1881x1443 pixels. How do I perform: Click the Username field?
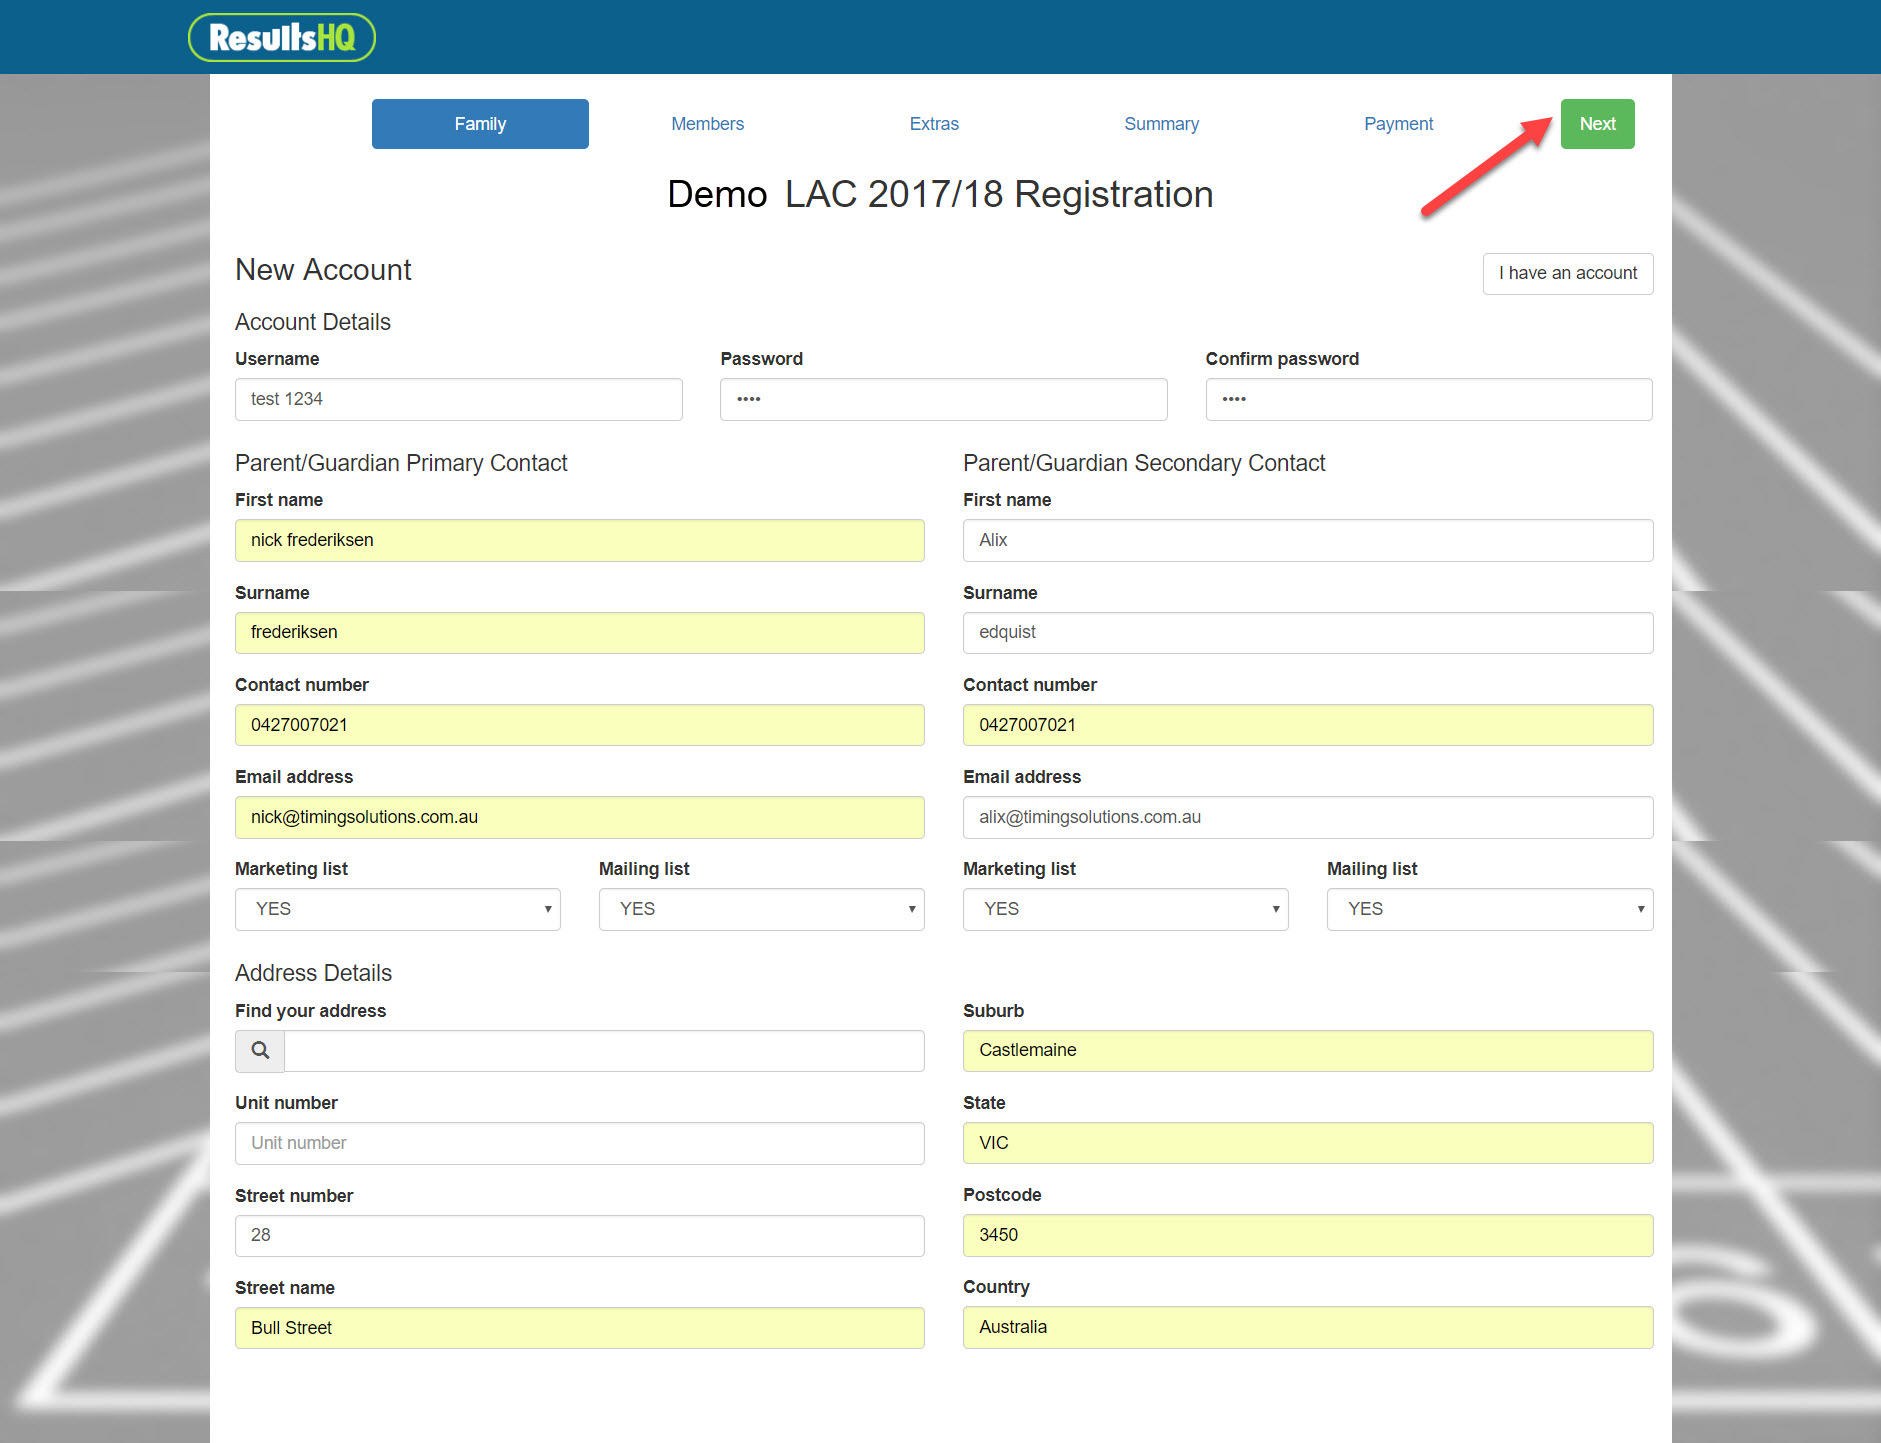point(459,400)
